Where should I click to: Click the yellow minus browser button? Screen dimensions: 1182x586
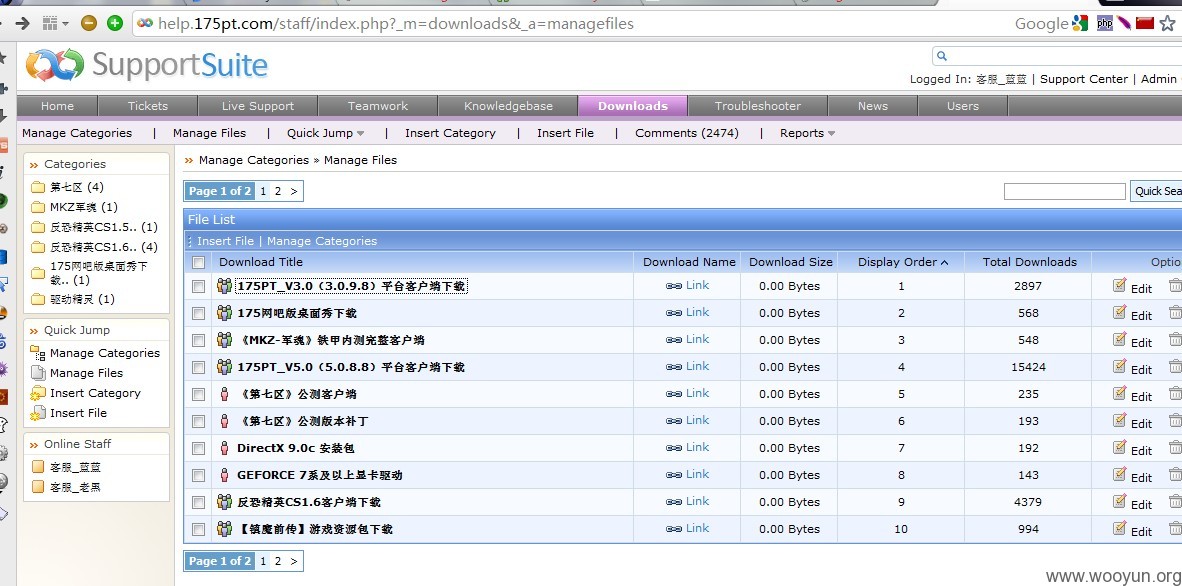pos(89,23)
